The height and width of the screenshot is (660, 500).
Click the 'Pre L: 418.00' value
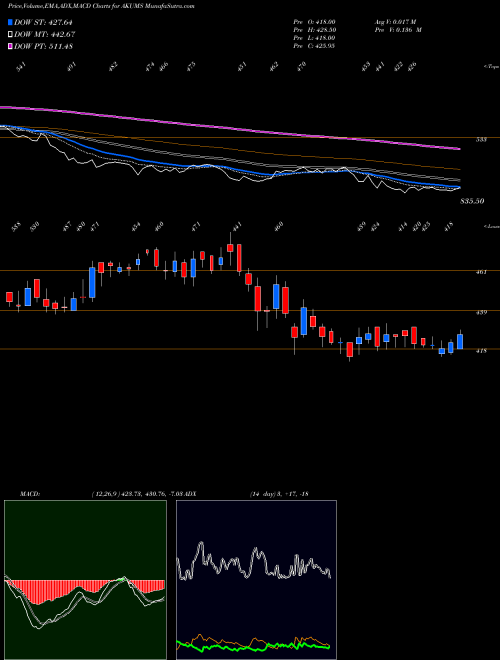314,38
